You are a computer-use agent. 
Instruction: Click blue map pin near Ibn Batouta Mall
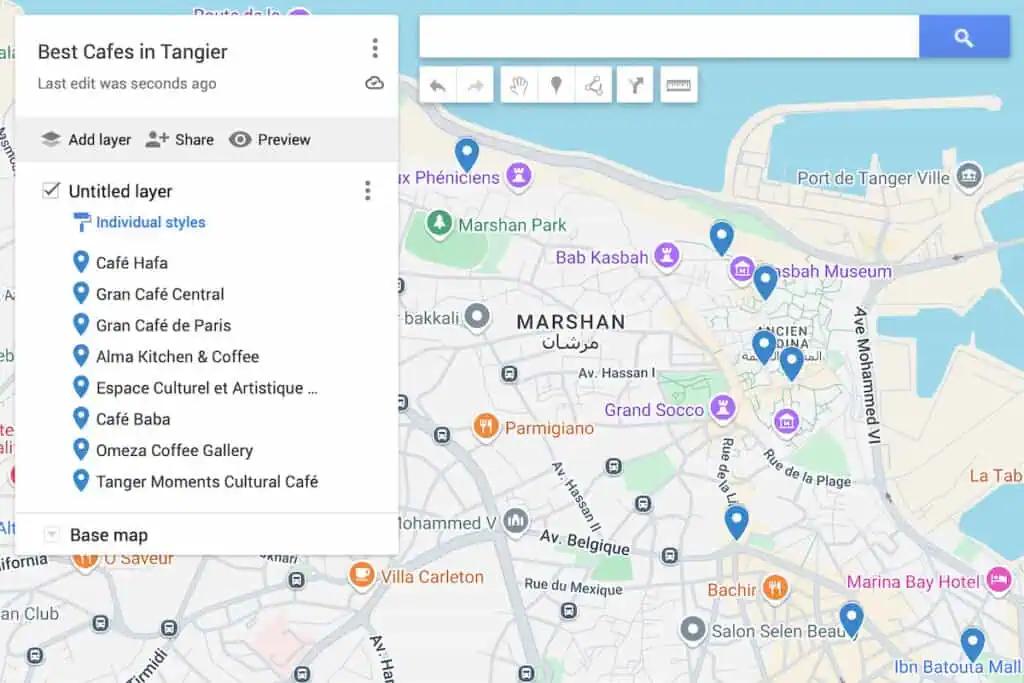tap(972, 645)
